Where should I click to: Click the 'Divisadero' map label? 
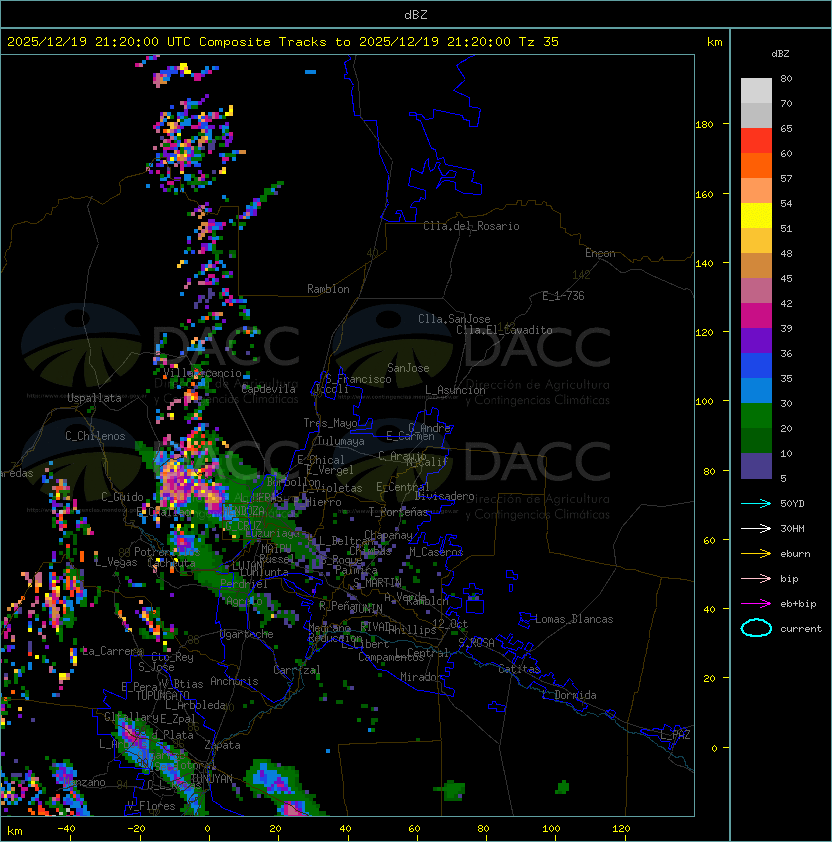coord(445,496)
